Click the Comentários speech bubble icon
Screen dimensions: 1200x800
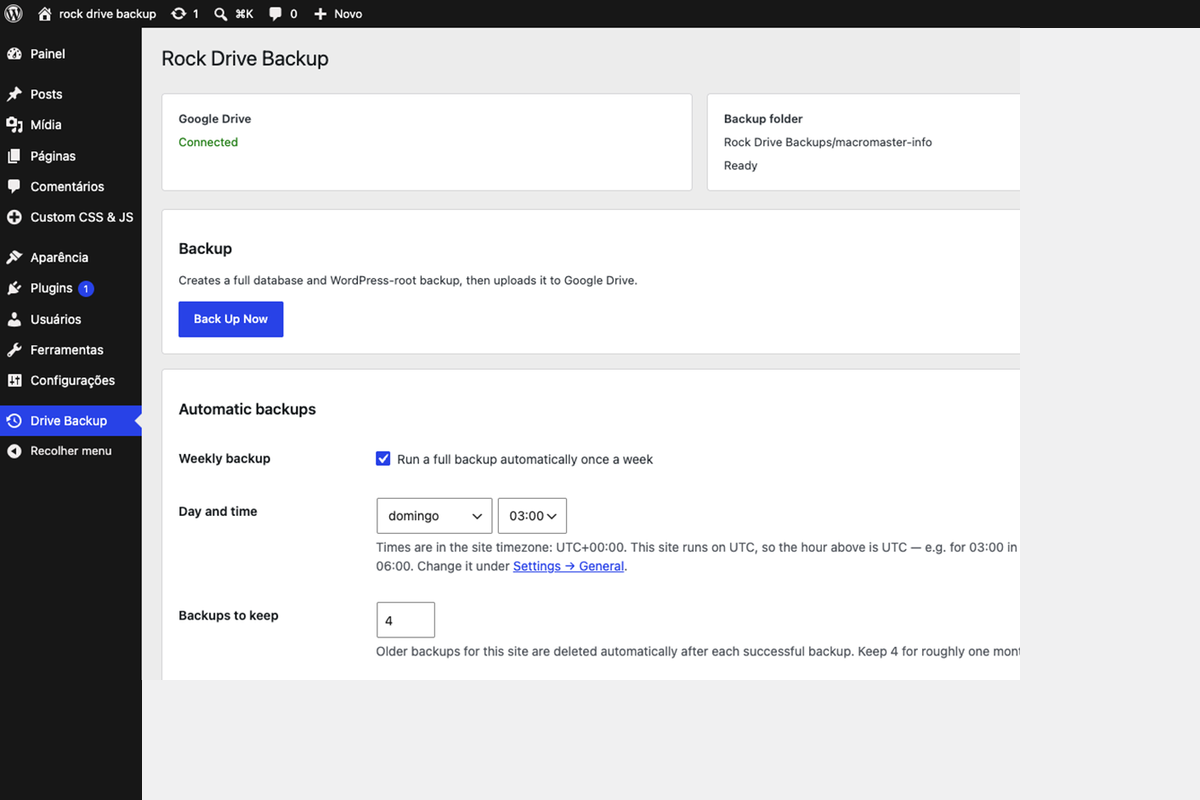[x=14, y=186]
